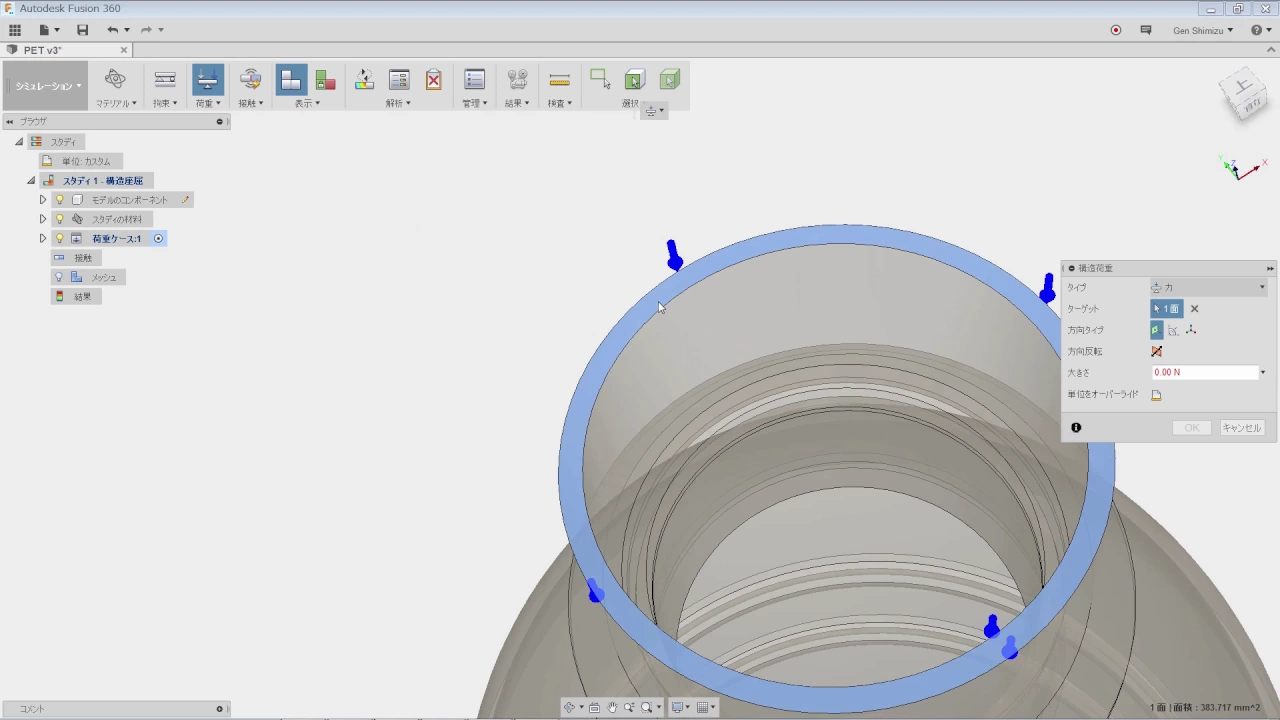Select the vector direction type icon
Screen dimensions: 1280x720
coord(1191,330)
